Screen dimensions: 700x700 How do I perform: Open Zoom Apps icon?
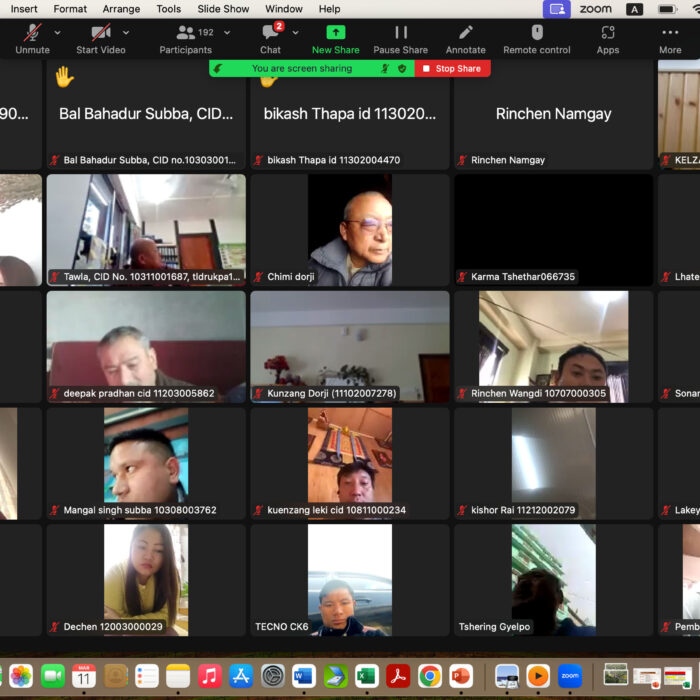pyautogui.click(x=608, y=32)
